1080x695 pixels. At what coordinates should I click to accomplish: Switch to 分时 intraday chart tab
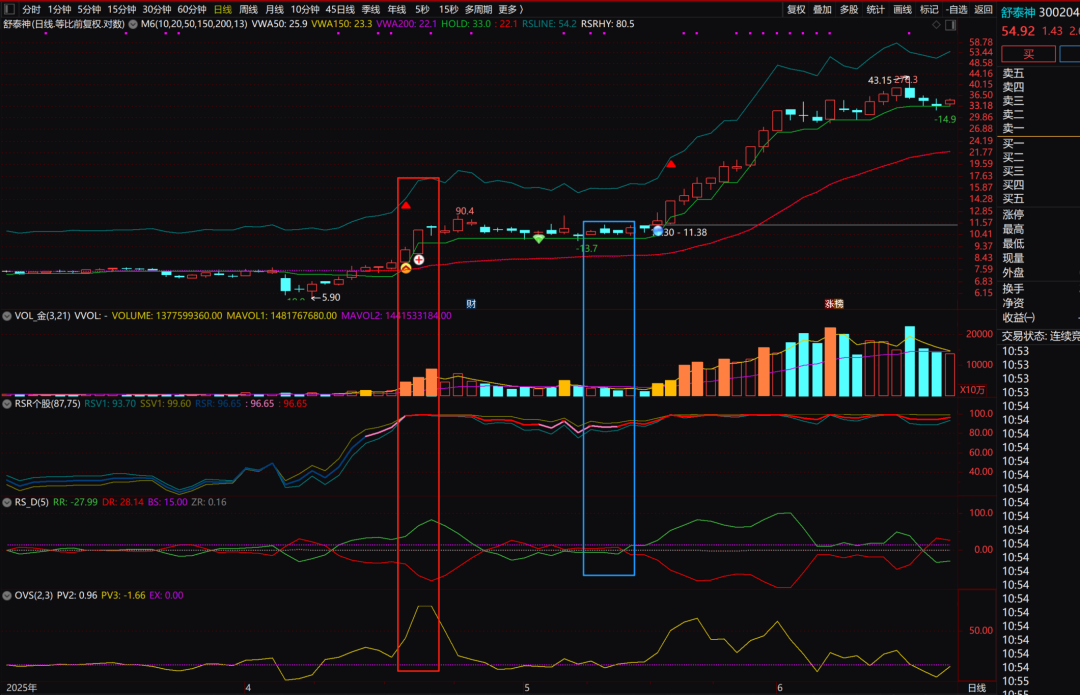click(x=32, y=10)
